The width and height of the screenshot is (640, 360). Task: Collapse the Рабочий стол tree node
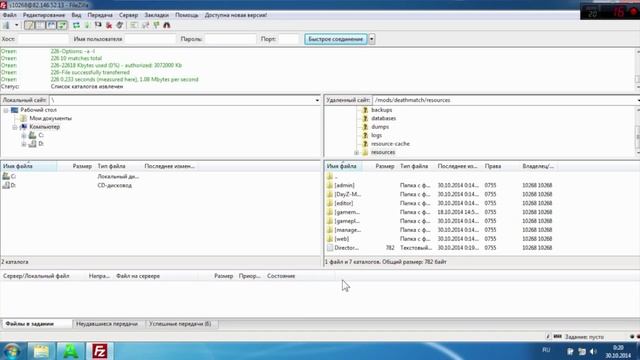[6, 110]
